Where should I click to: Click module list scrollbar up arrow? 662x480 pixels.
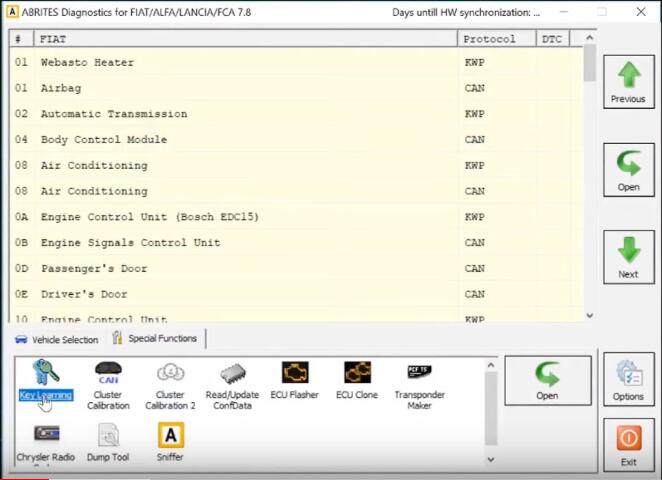[590, 38]
